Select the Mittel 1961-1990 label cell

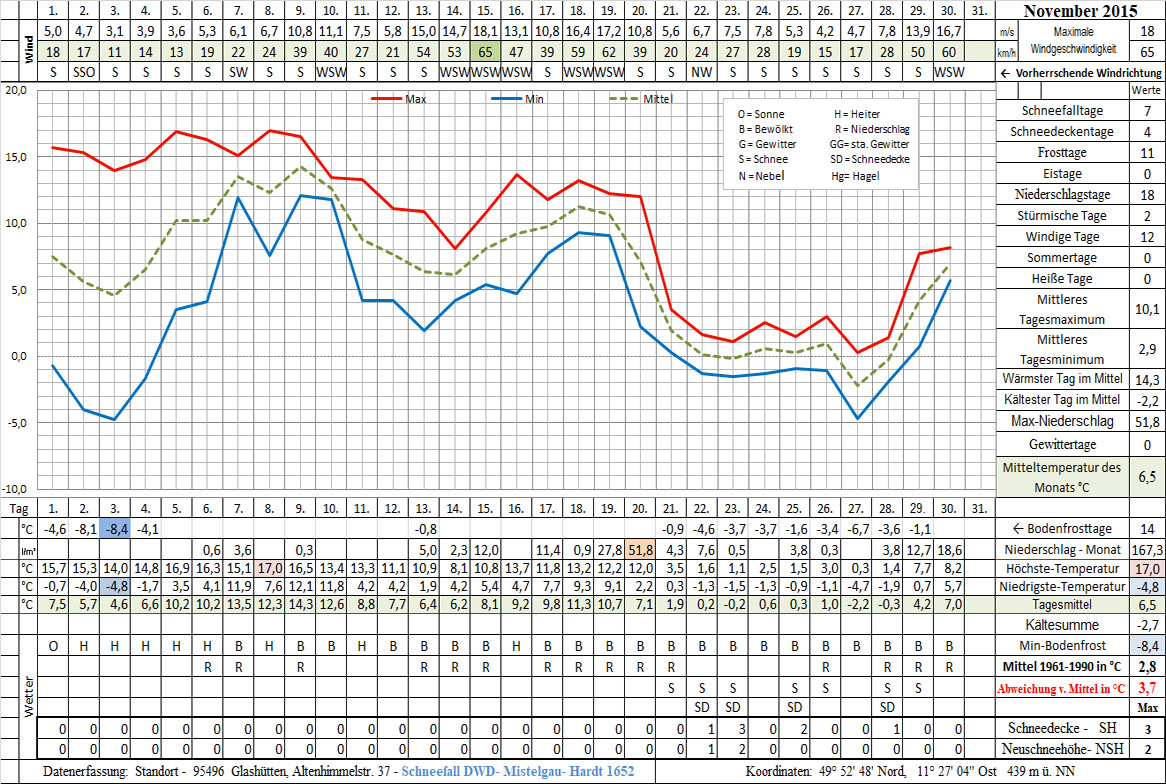1061,667
